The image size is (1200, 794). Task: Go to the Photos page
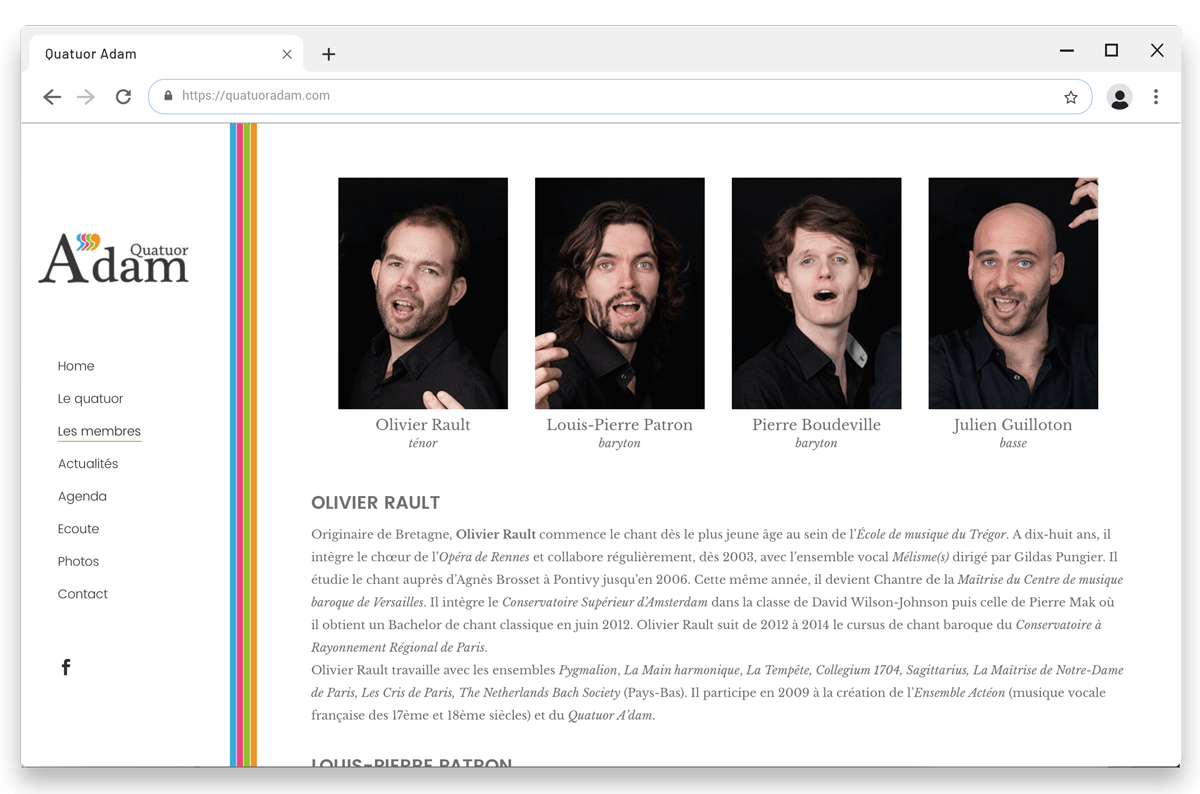78,561
